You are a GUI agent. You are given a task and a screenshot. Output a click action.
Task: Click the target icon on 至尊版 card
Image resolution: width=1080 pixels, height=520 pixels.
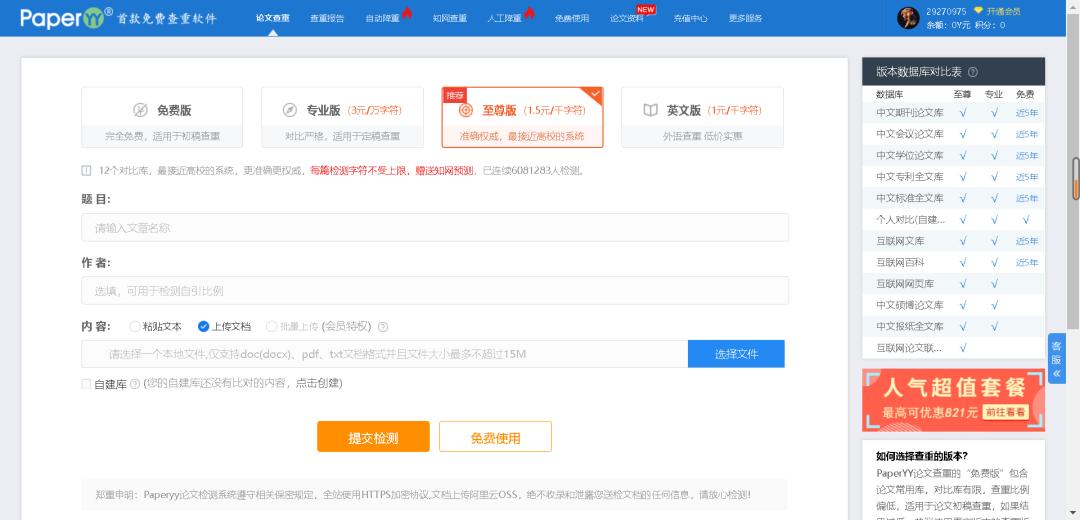point(466,110)
